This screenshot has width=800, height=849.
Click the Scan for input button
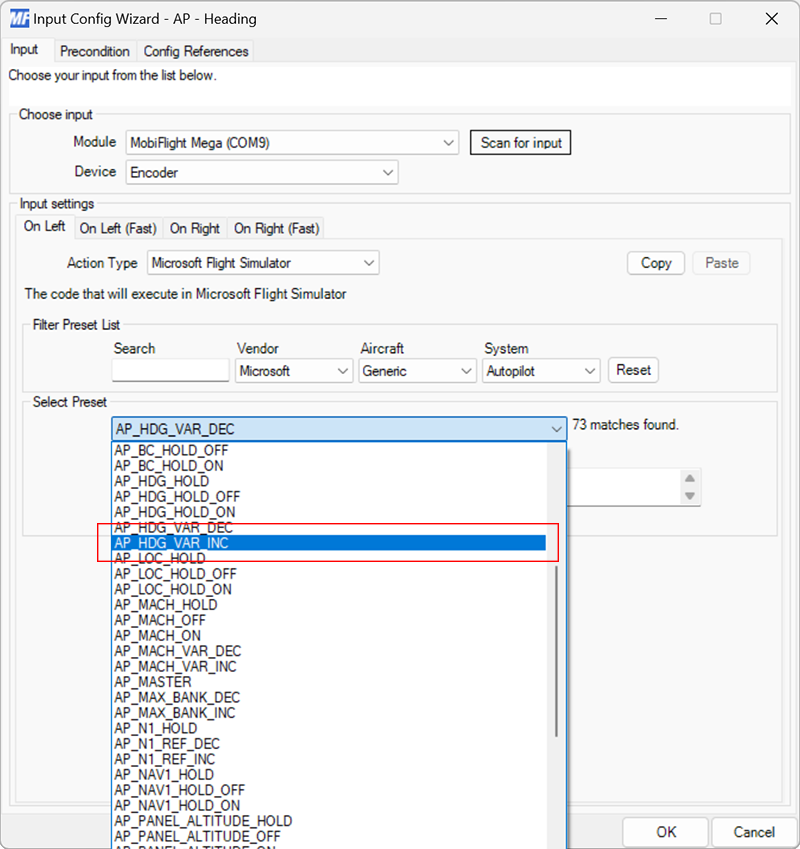pos(520,142)
